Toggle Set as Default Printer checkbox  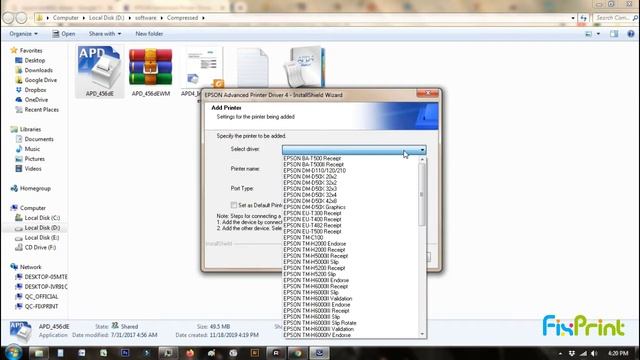click(233, 205)
